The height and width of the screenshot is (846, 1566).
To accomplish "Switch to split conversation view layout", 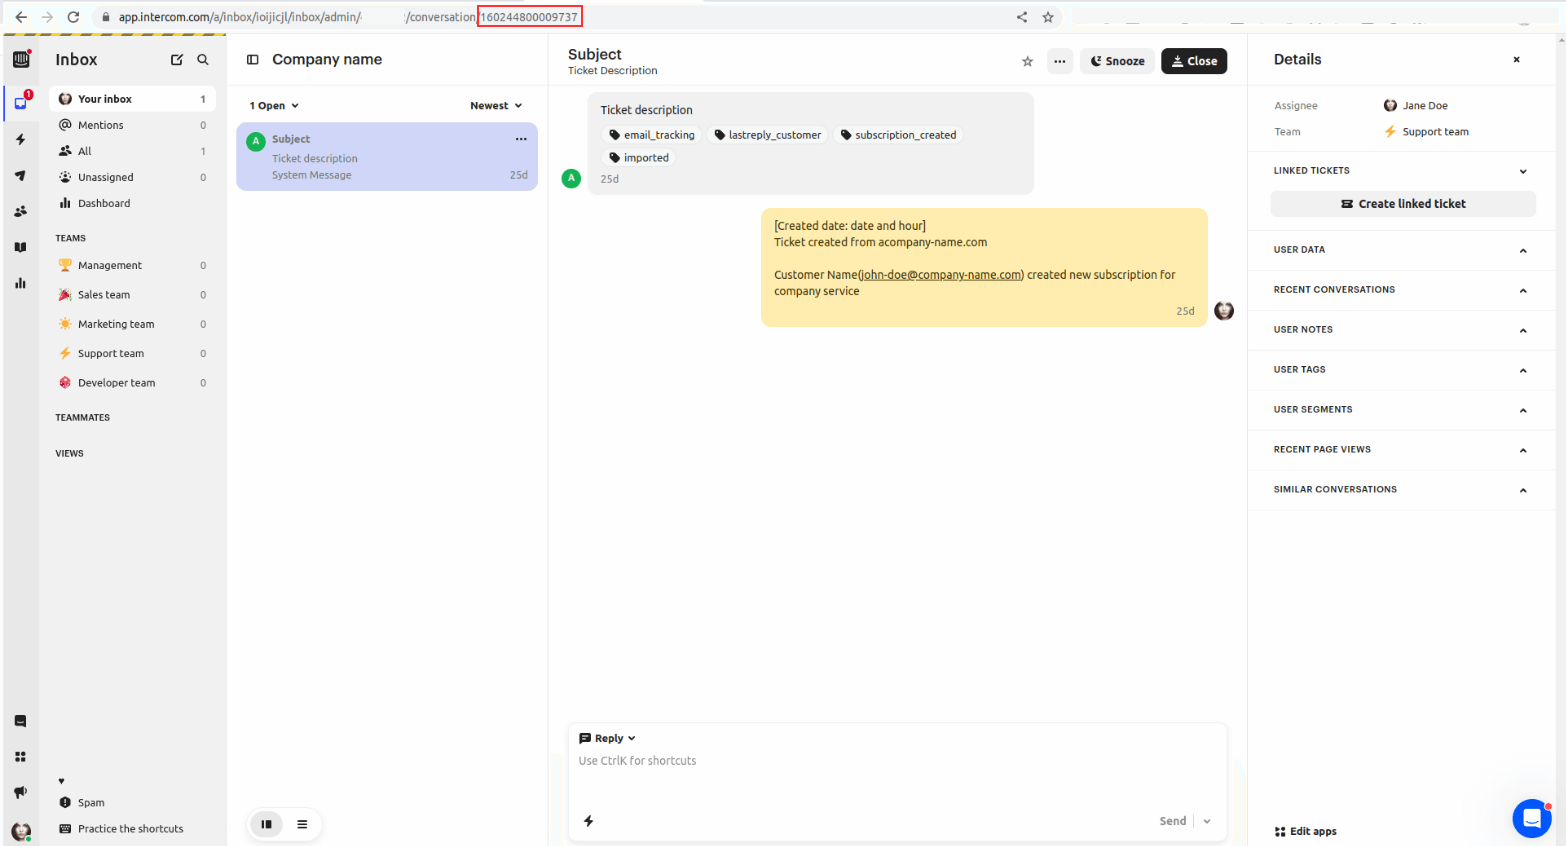I will pos(267,824).
